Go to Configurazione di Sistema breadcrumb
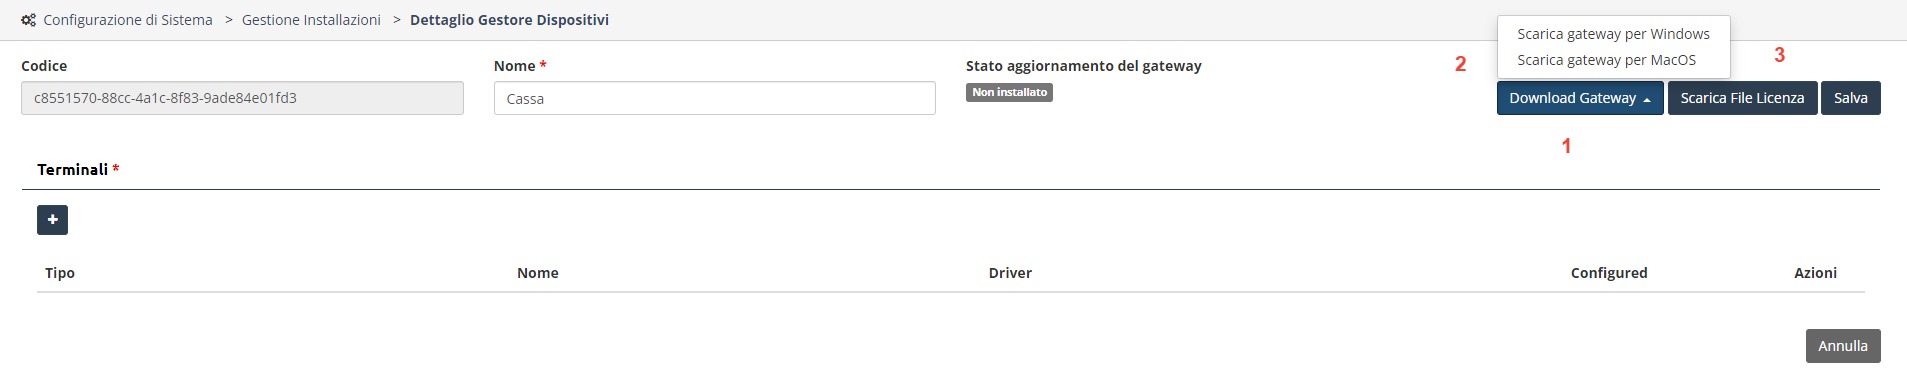 [x=128, y=20]
